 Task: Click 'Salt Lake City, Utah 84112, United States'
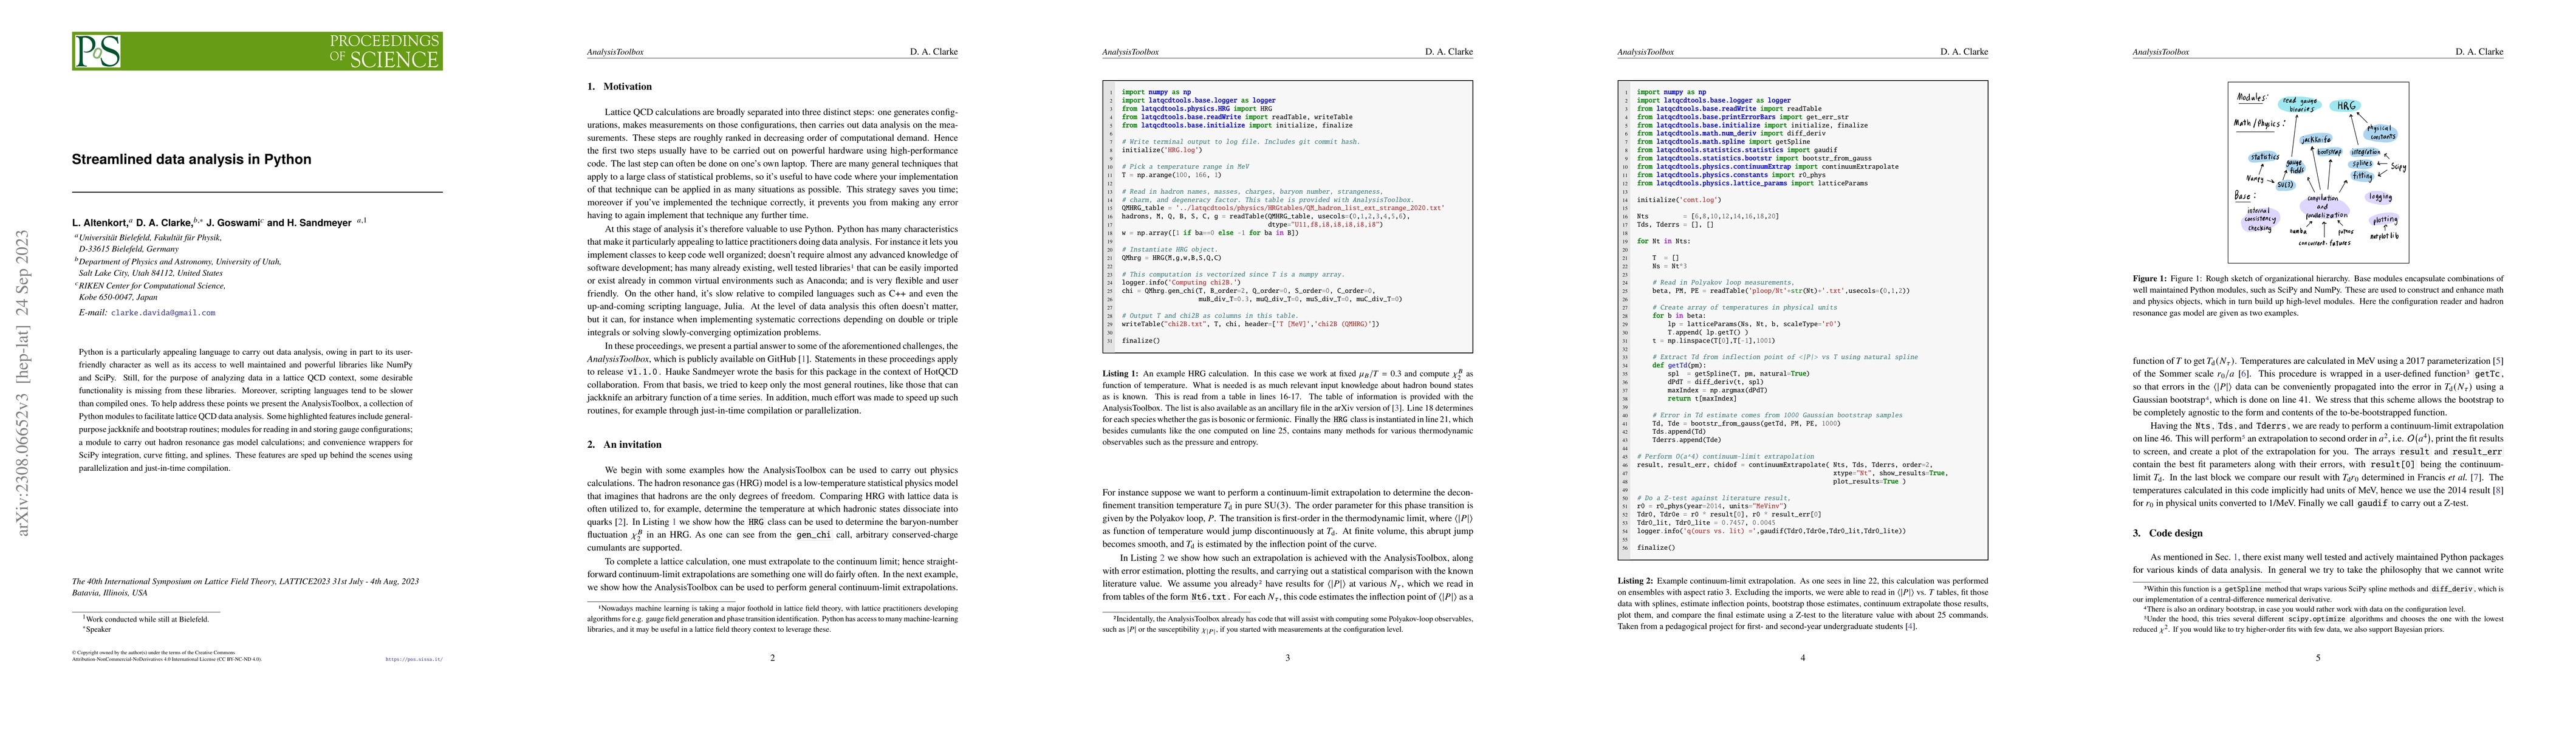151,273
